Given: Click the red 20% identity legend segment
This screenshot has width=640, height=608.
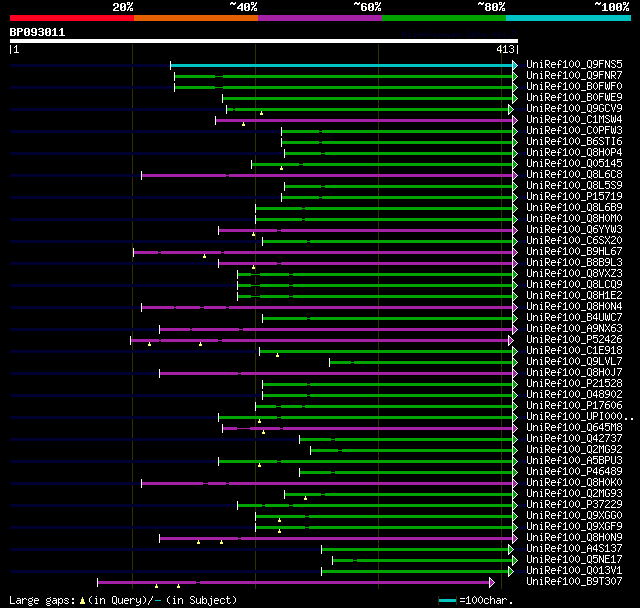Looking at the screenshot, I should coord(72,18).
